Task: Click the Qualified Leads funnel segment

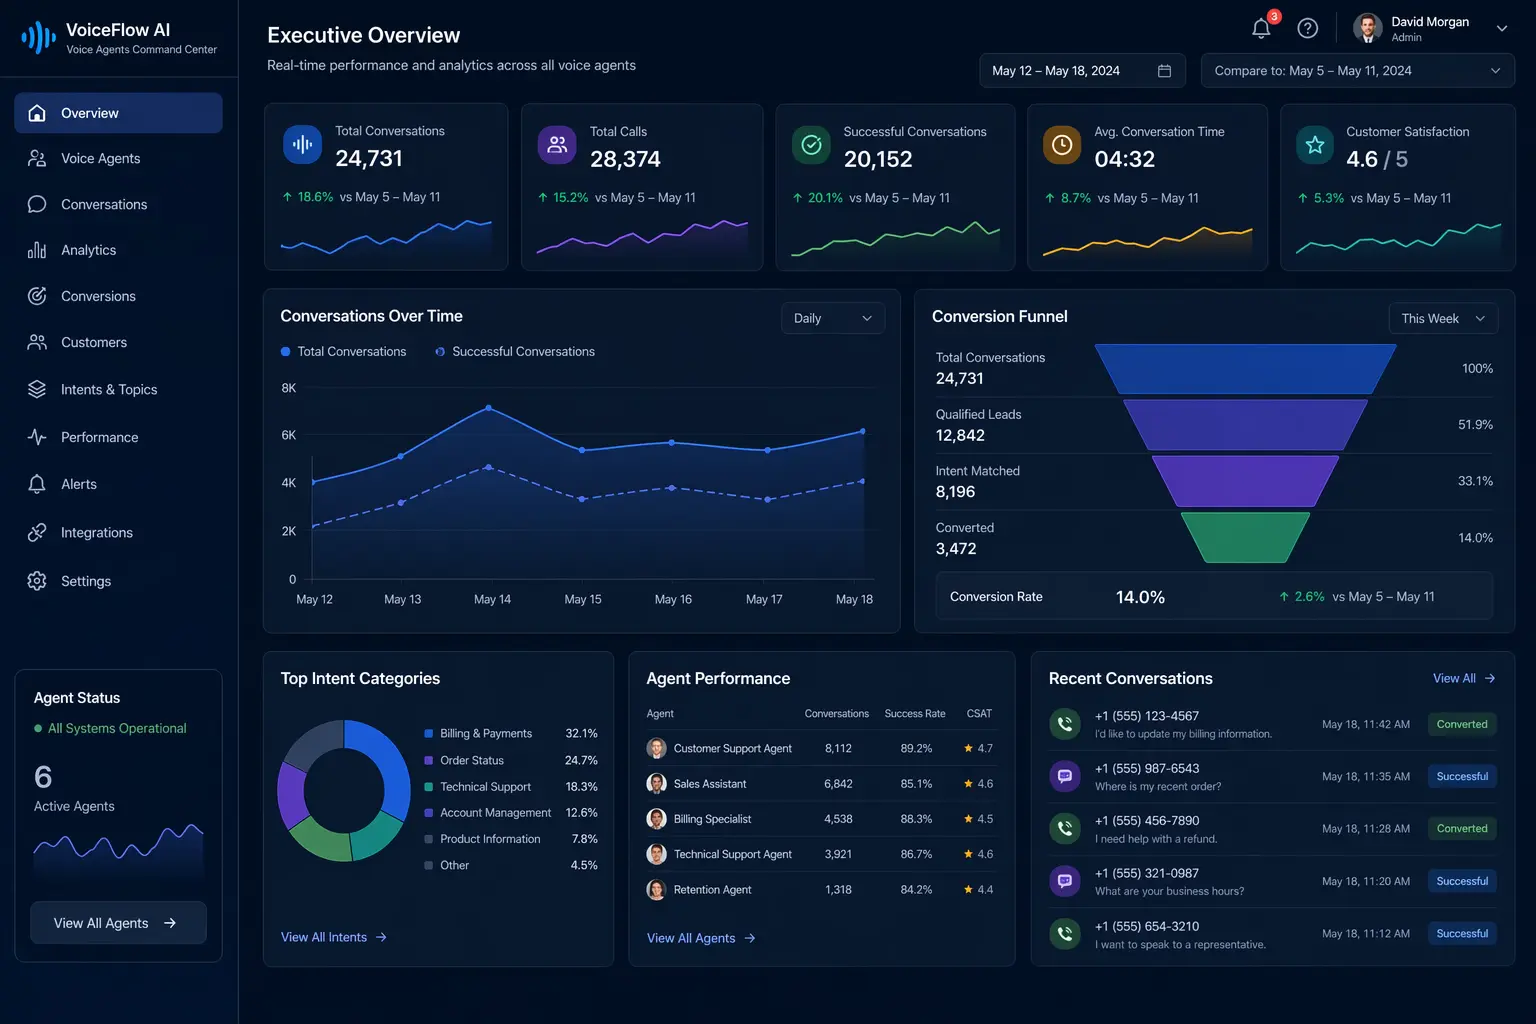Action: pyautogui.click(x=1245, y=425)
